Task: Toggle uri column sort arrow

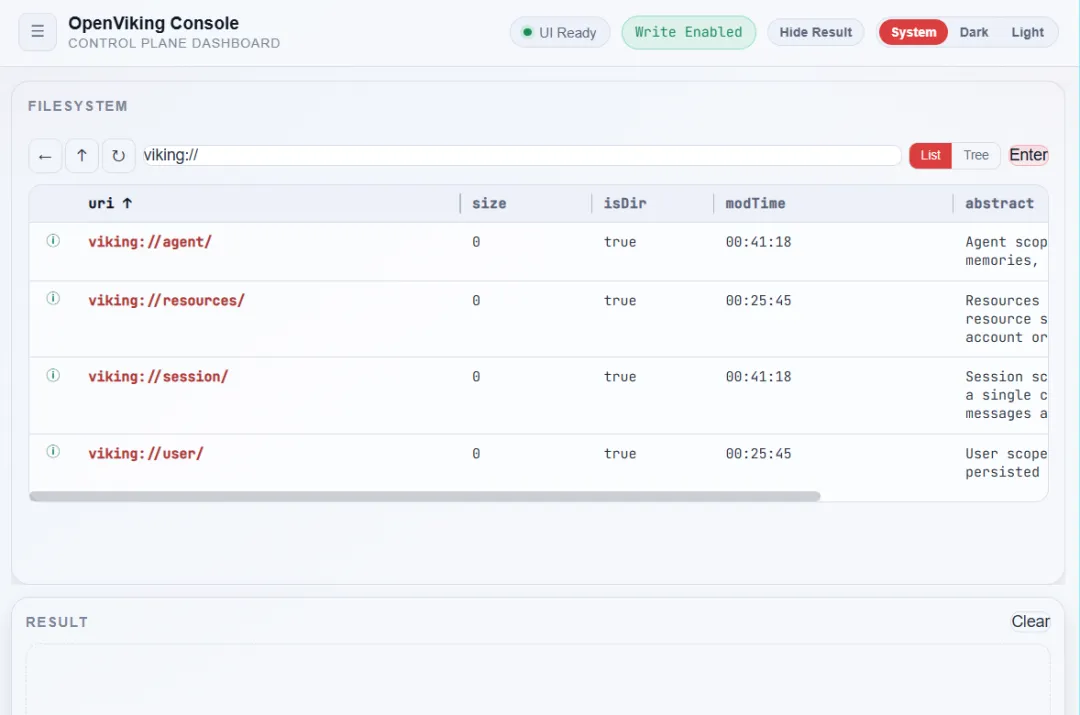Action: coord(127,203)
